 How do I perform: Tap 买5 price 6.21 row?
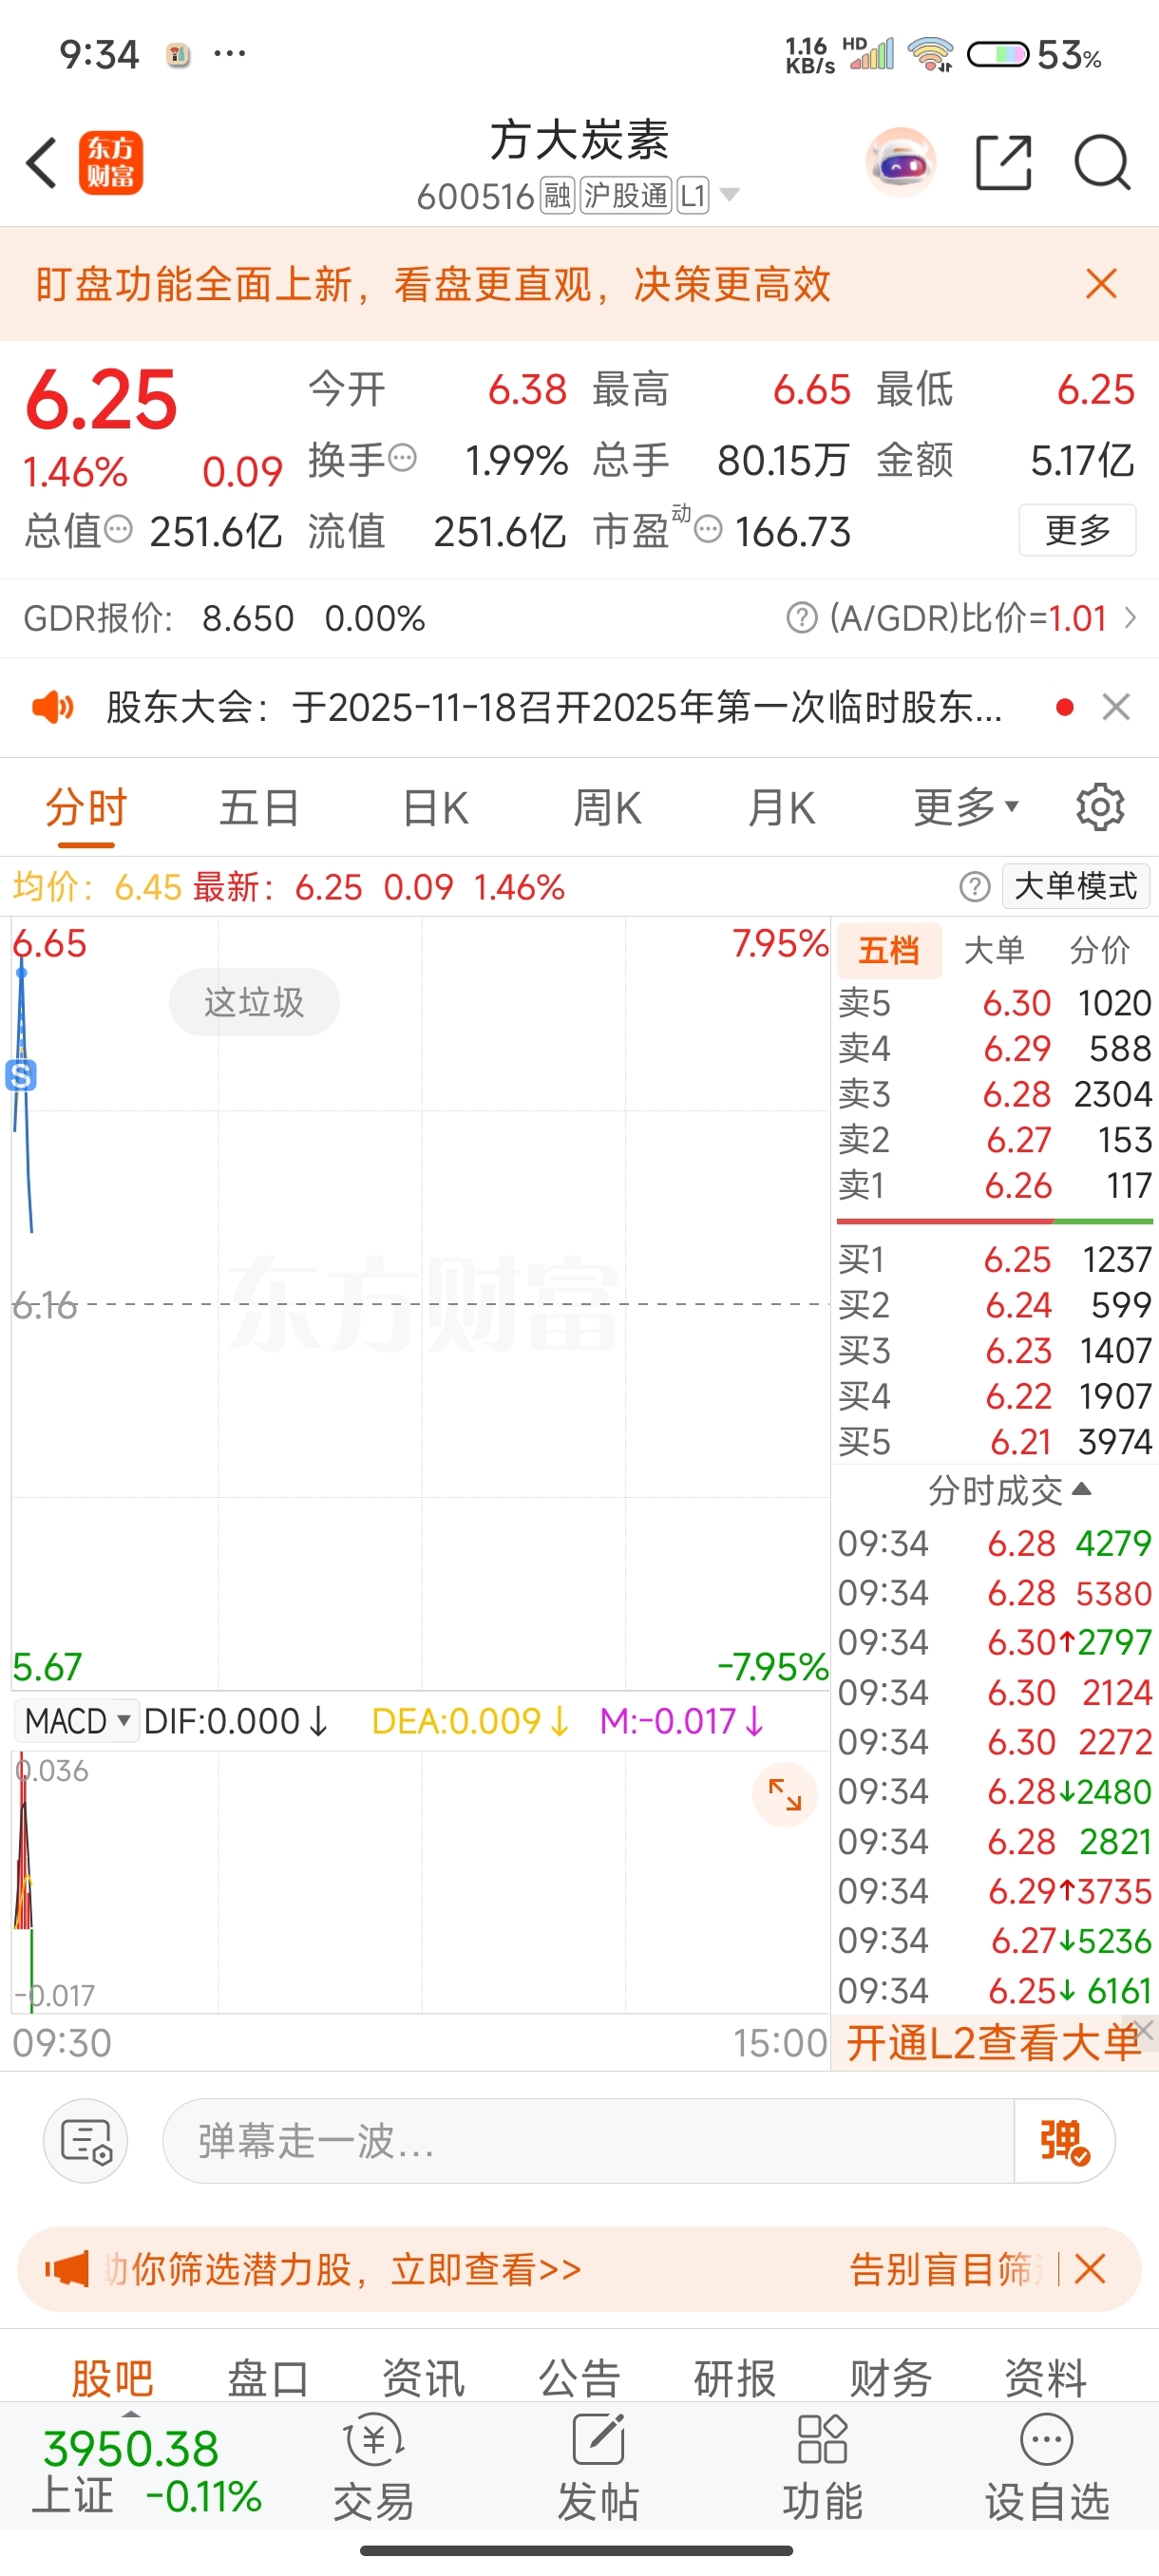995,1442
